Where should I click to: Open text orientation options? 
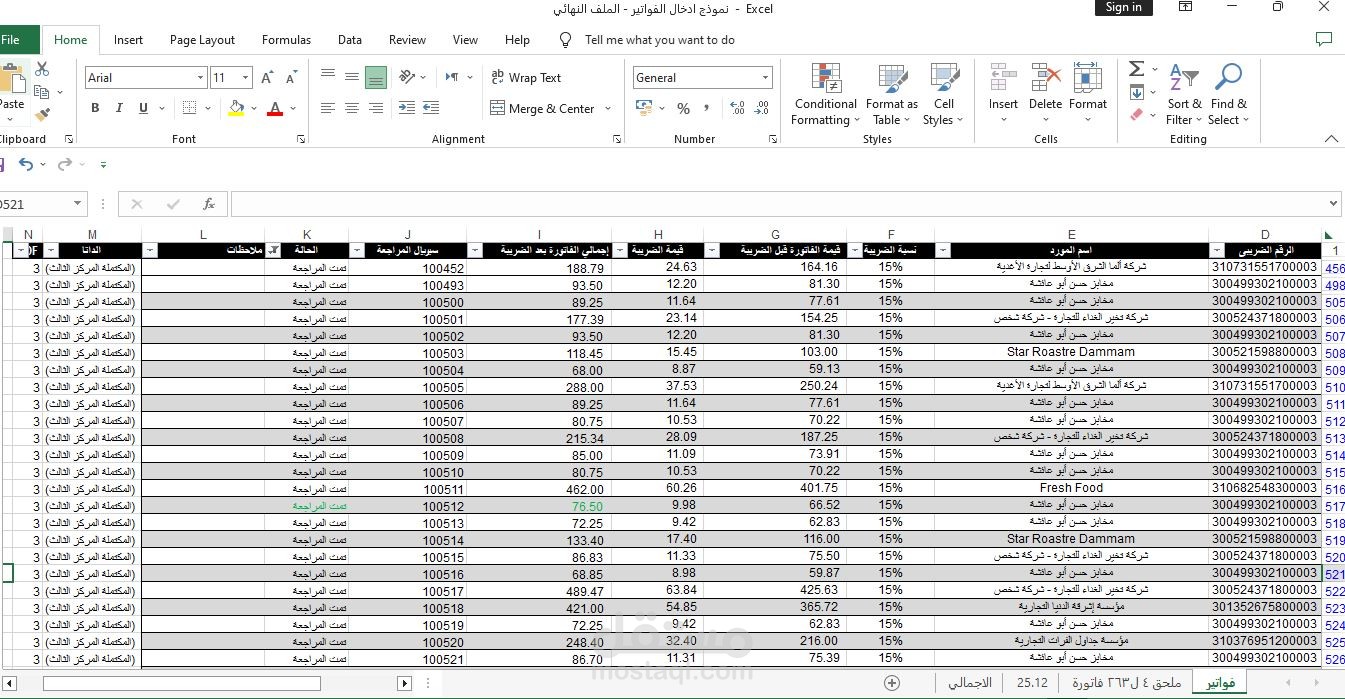pyautogui.click(x=411, y=77)
